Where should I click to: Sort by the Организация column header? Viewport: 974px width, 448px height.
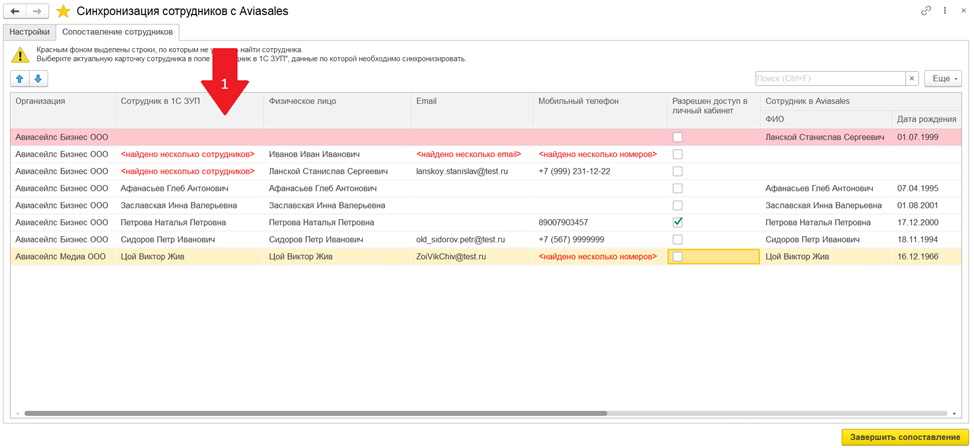click(41, 101)
